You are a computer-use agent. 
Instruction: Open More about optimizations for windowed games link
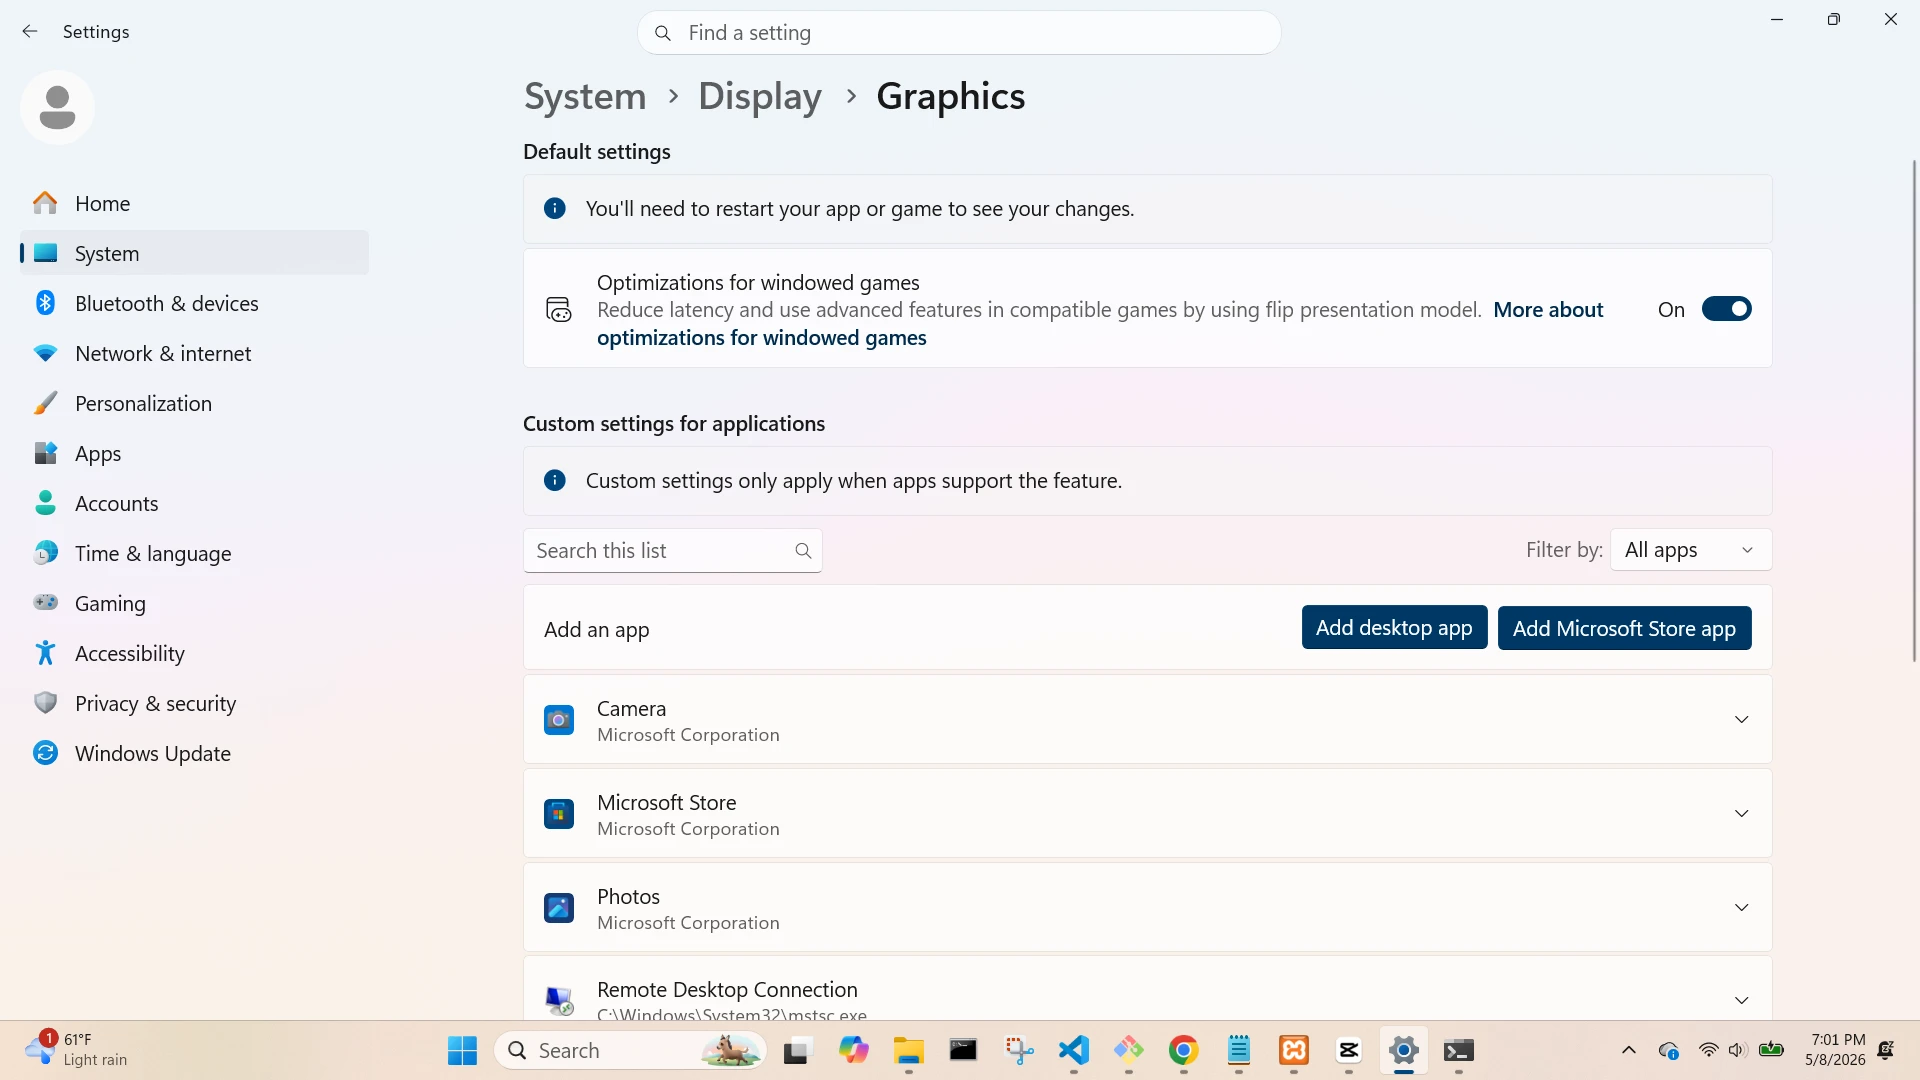(x=1548, y=310)
